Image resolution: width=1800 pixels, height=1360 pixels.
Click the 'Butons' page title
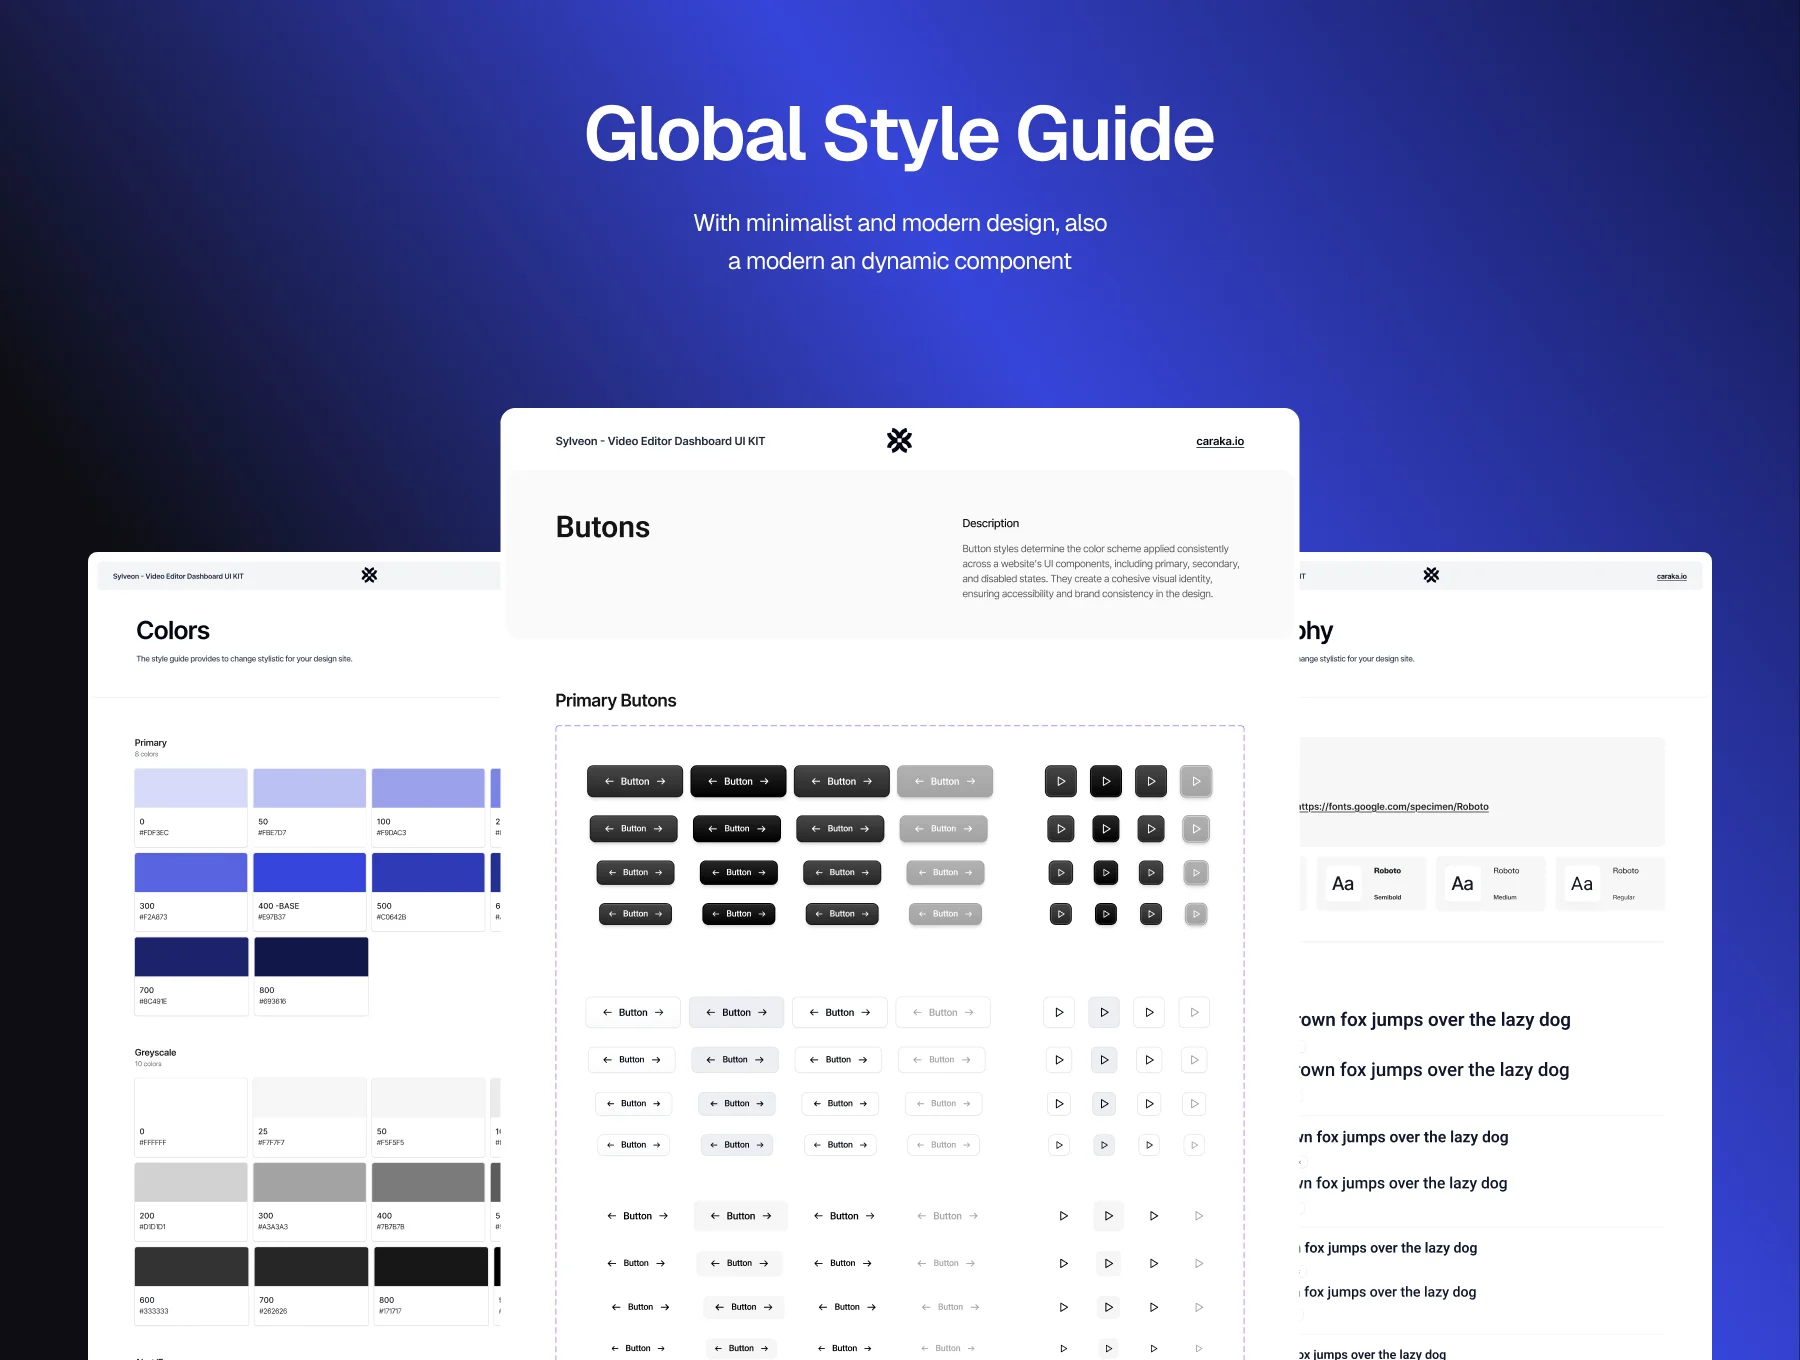(x=603, y=527)
